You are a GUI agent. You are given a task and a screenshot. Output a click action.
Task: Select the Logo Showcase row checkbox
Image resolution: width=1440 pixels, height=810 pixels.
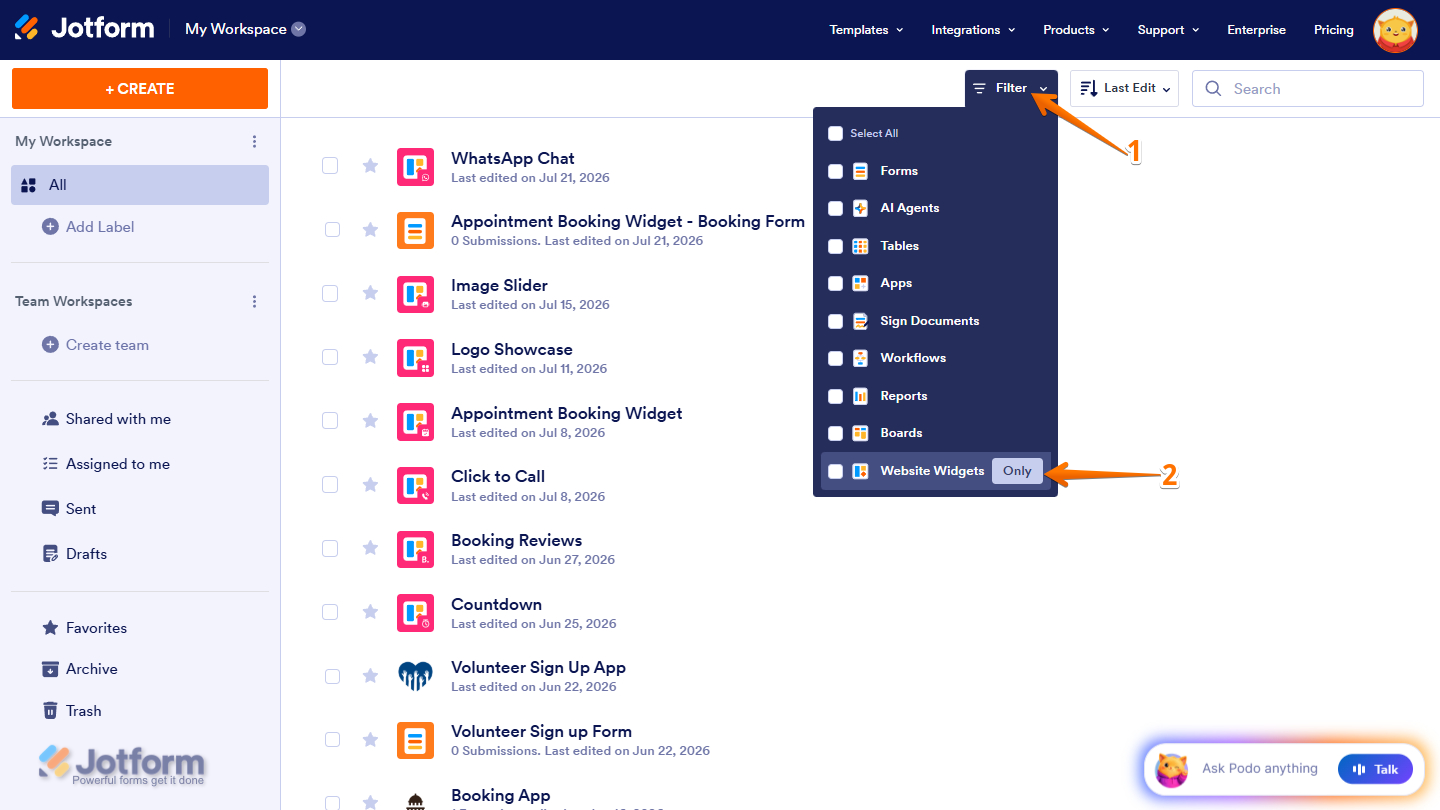[x=330, y=357]
